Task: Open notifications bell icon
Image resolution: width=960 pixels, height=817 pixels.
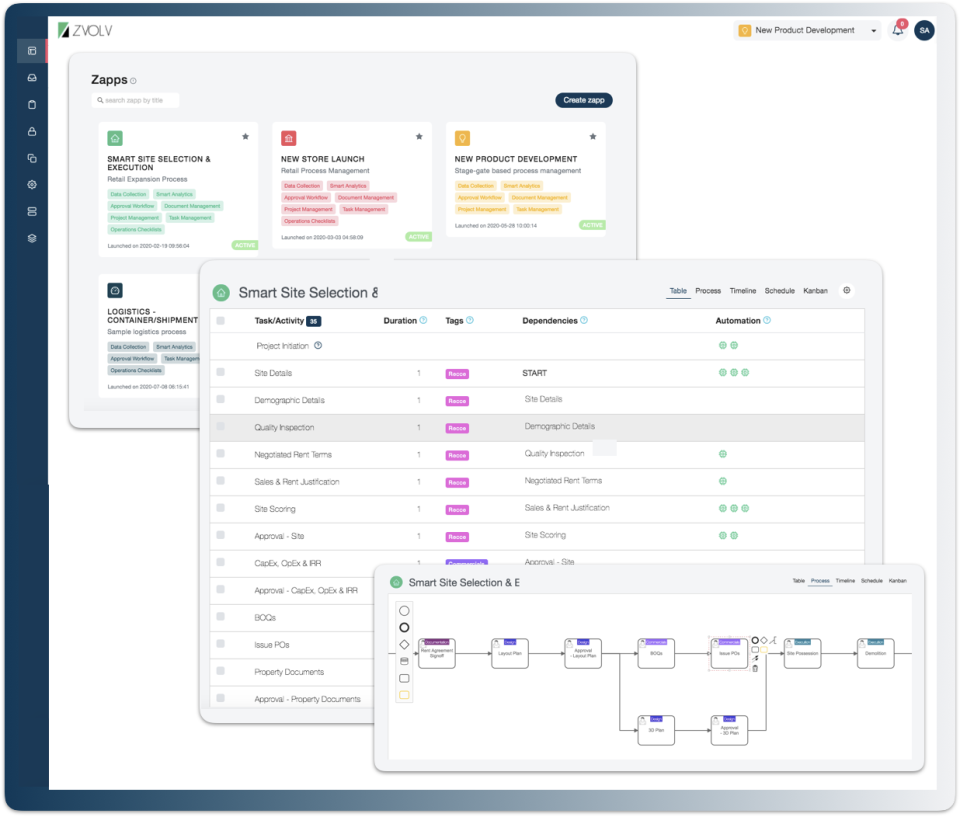Action: tap(897, 30)
